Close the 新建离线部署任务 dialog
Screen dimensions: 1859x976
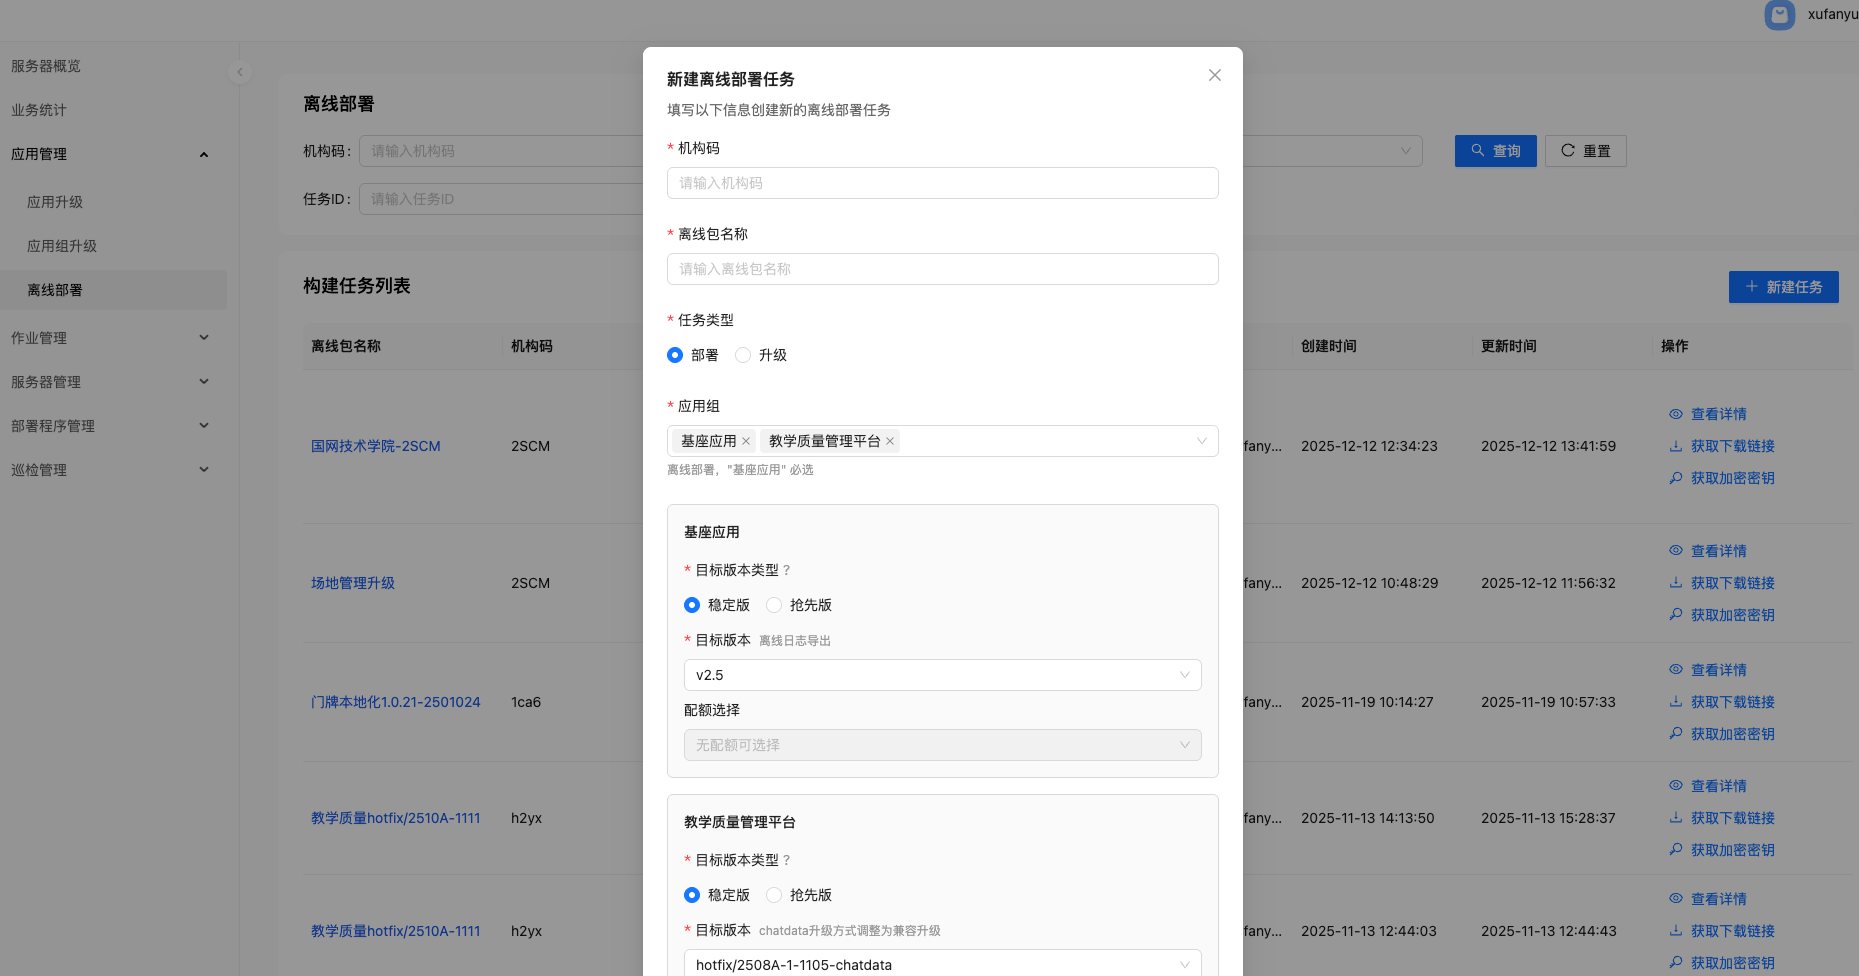click(1214, 75)
